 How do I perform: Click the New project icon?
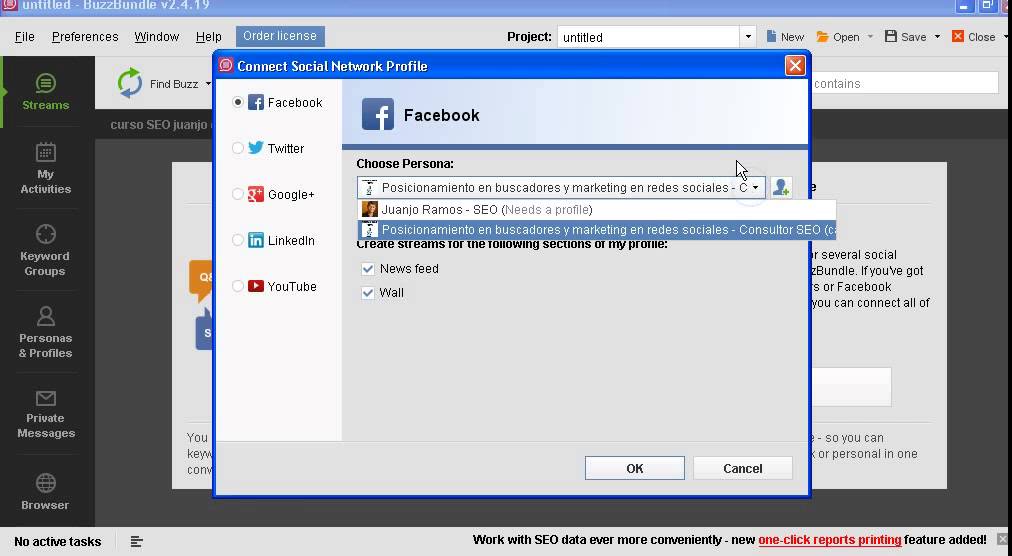pyautogui.click(x=771, y=36)
